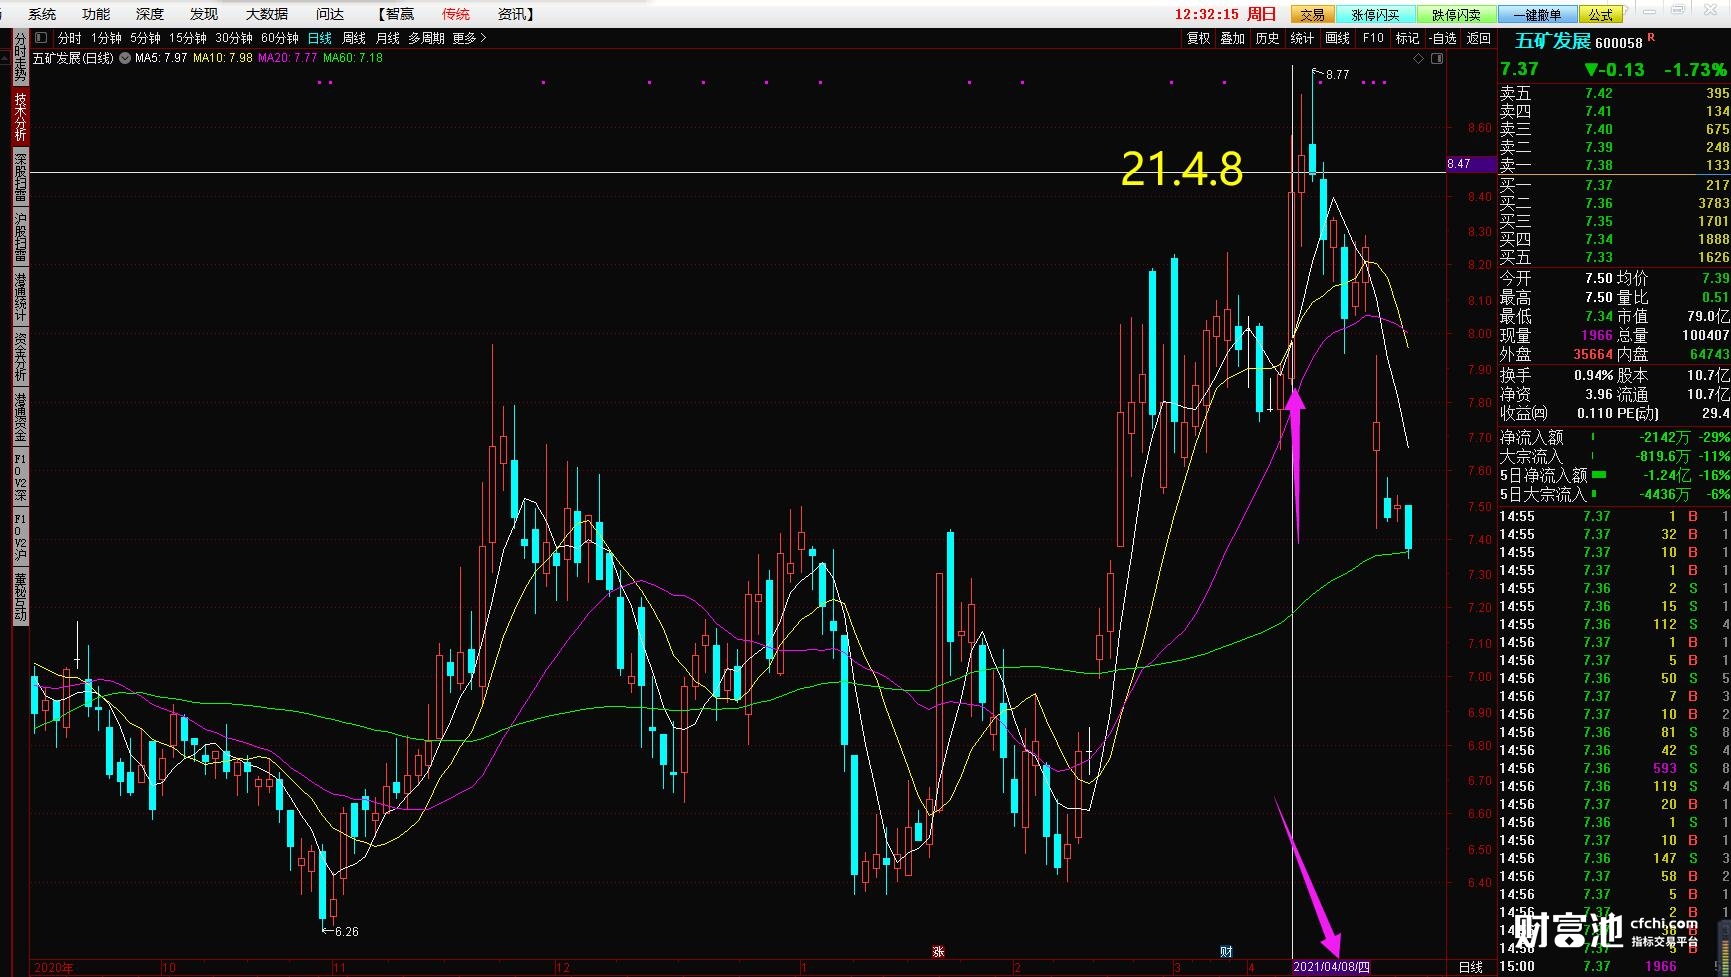Toggle the left panel icon beside 分时
This screenshot has height=977, width=1731.
39,38
